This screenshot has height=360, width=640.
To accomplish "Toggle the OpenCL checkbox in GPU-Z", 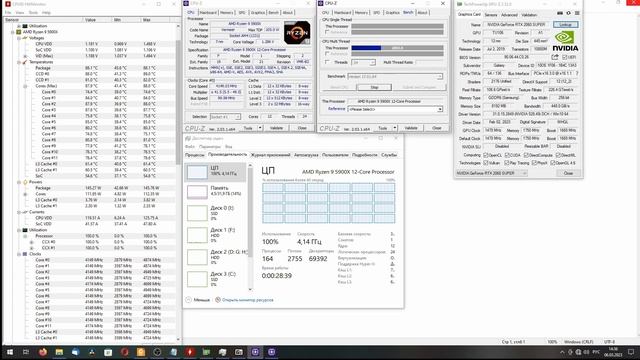I will pyautogui.click(x=485, y=155).
